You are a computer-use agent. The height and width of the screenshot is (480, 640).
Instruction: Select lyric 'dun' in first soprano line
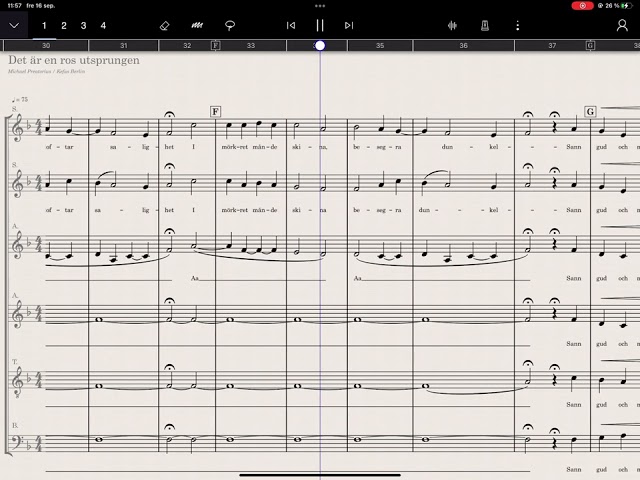[x=447, y=147]
